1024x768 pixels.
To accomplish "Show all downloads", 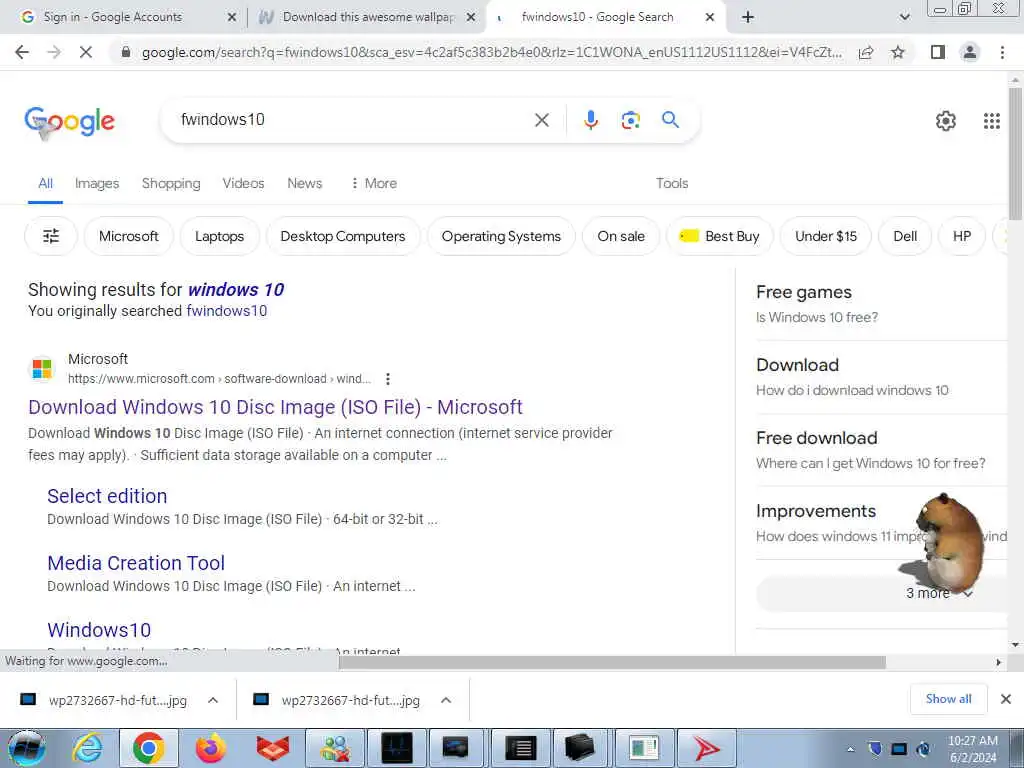I will click(x=948, y=699).
